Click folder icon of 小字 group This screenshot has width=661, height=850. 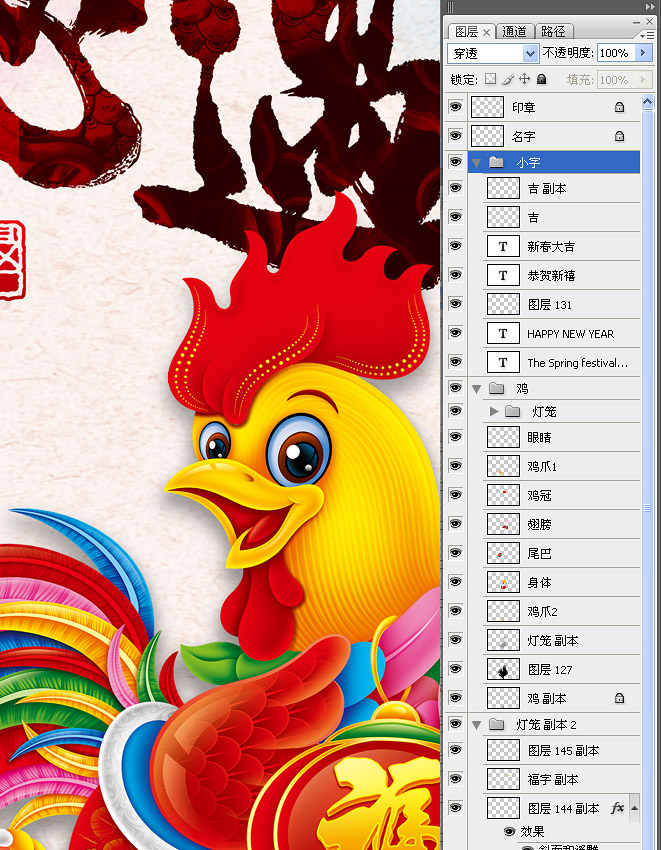[496, 162]
